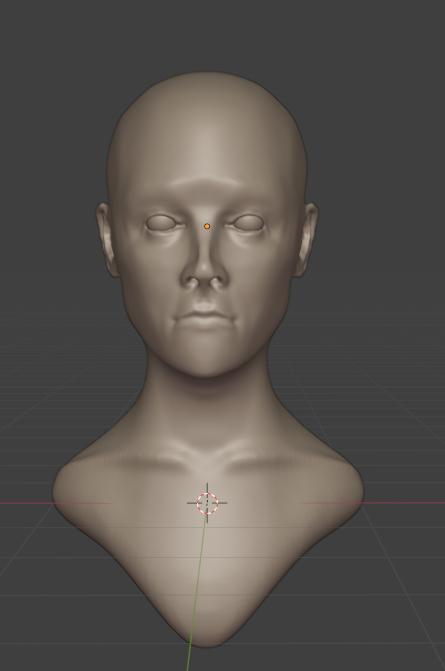
Task: Click the chin of the sculpted head
Action: point(207,359)
